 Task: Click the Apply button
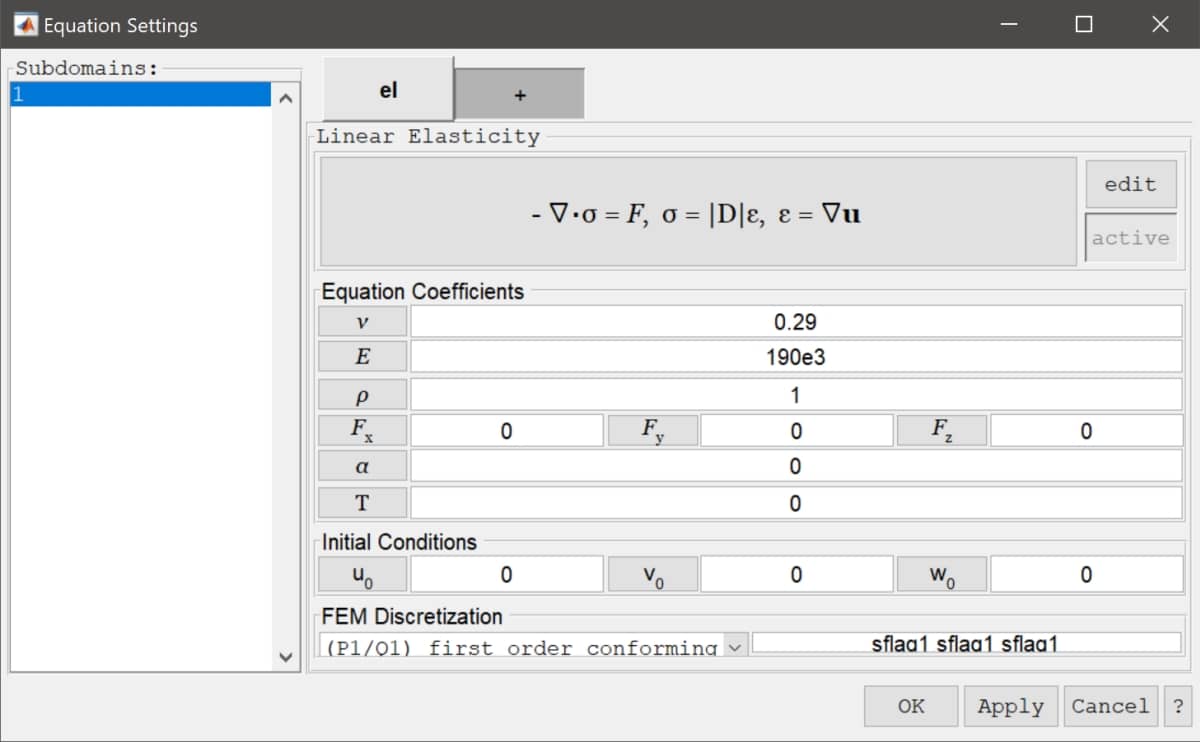[x=1010, y=706]
